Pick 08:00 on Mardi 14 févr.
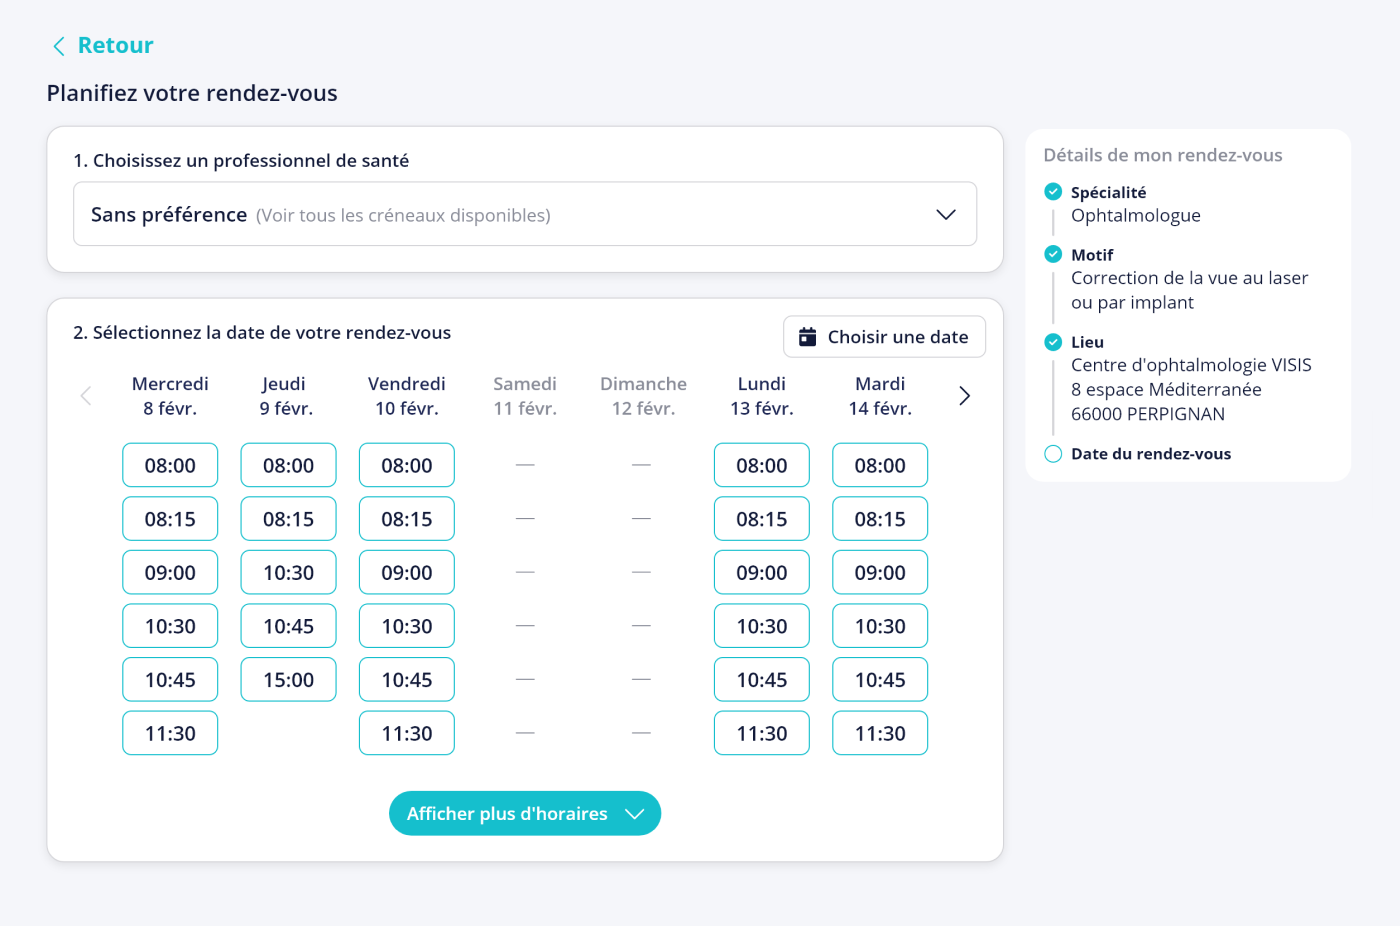1400x926 pixels. [x=880, y=465]
